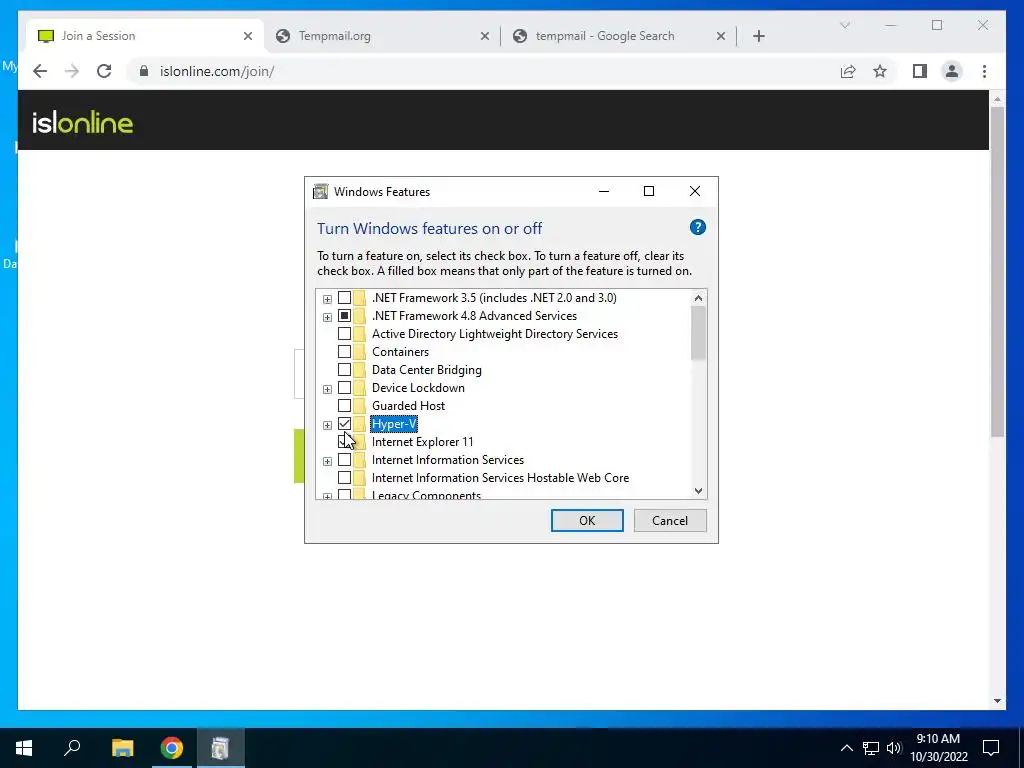
Task: Close the Join a Session tab
Action: [x=248, y=36]
